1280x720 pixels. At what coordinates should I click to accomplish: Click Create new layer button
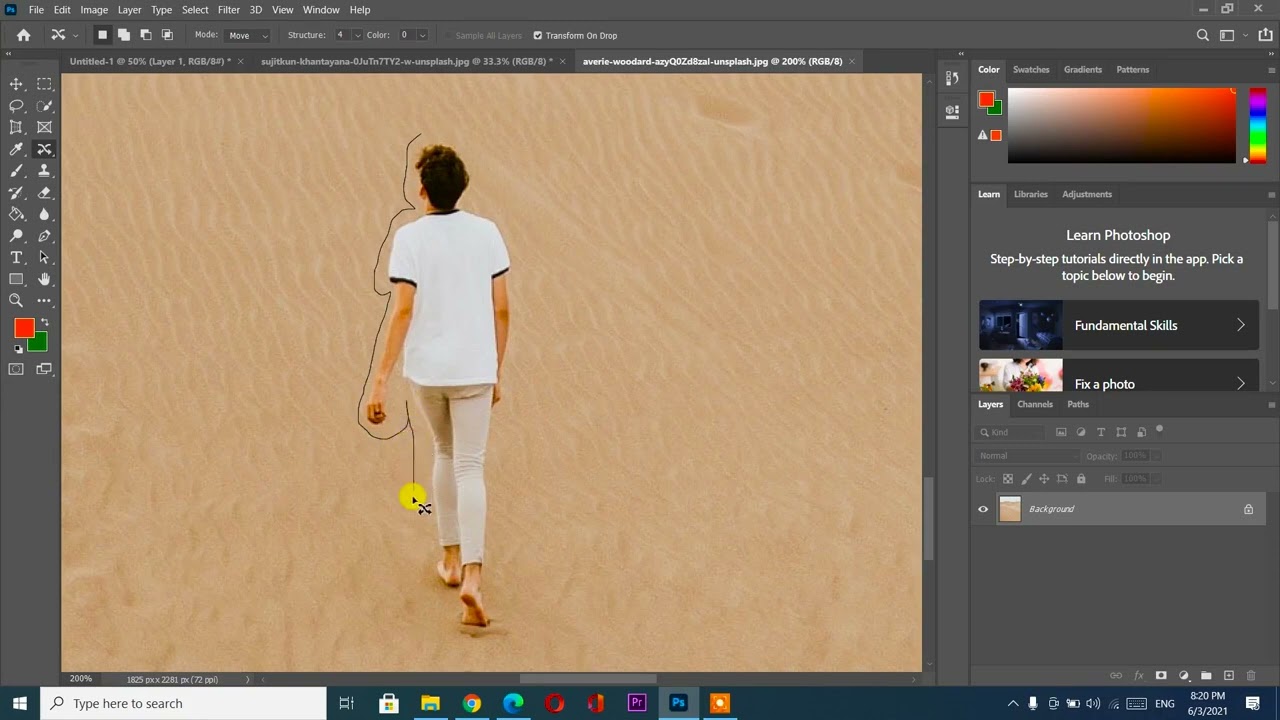(1229, 676)
